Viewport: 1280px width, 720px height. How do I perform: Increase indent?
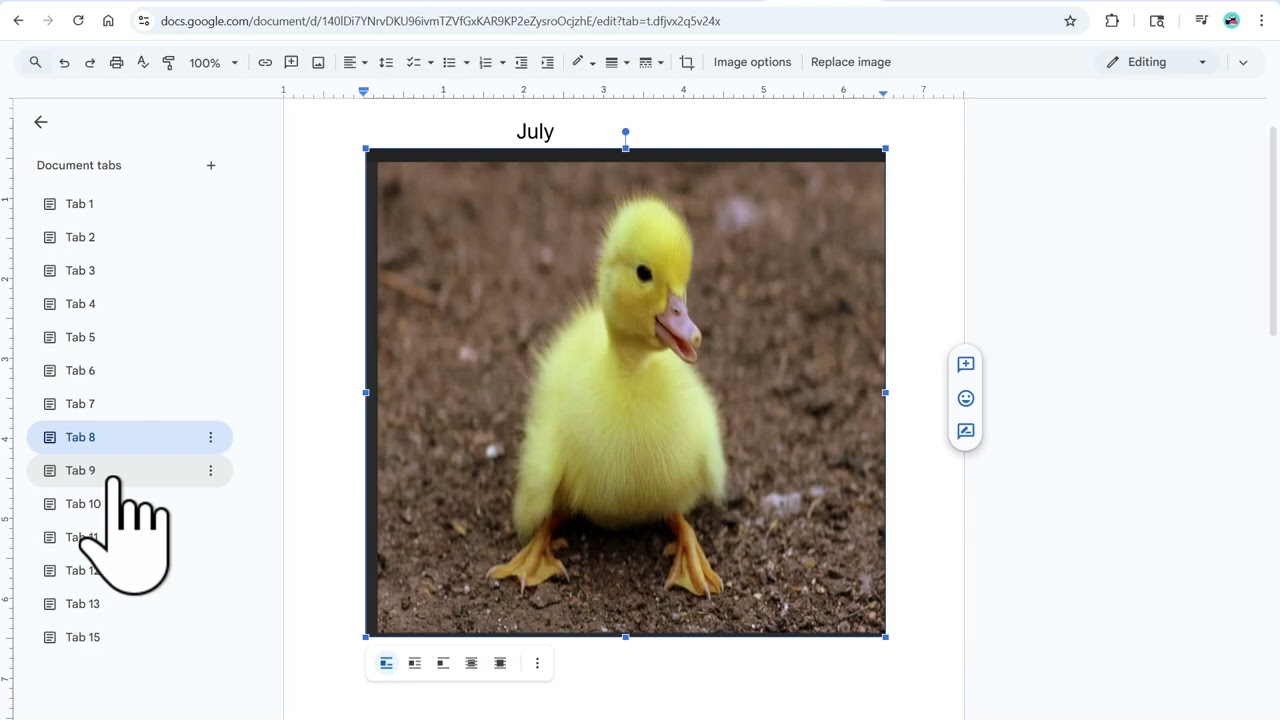pos(547,62)
